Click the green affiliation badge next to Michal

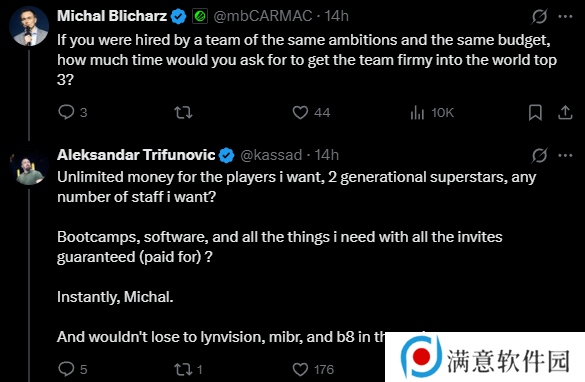pos(200,16)
